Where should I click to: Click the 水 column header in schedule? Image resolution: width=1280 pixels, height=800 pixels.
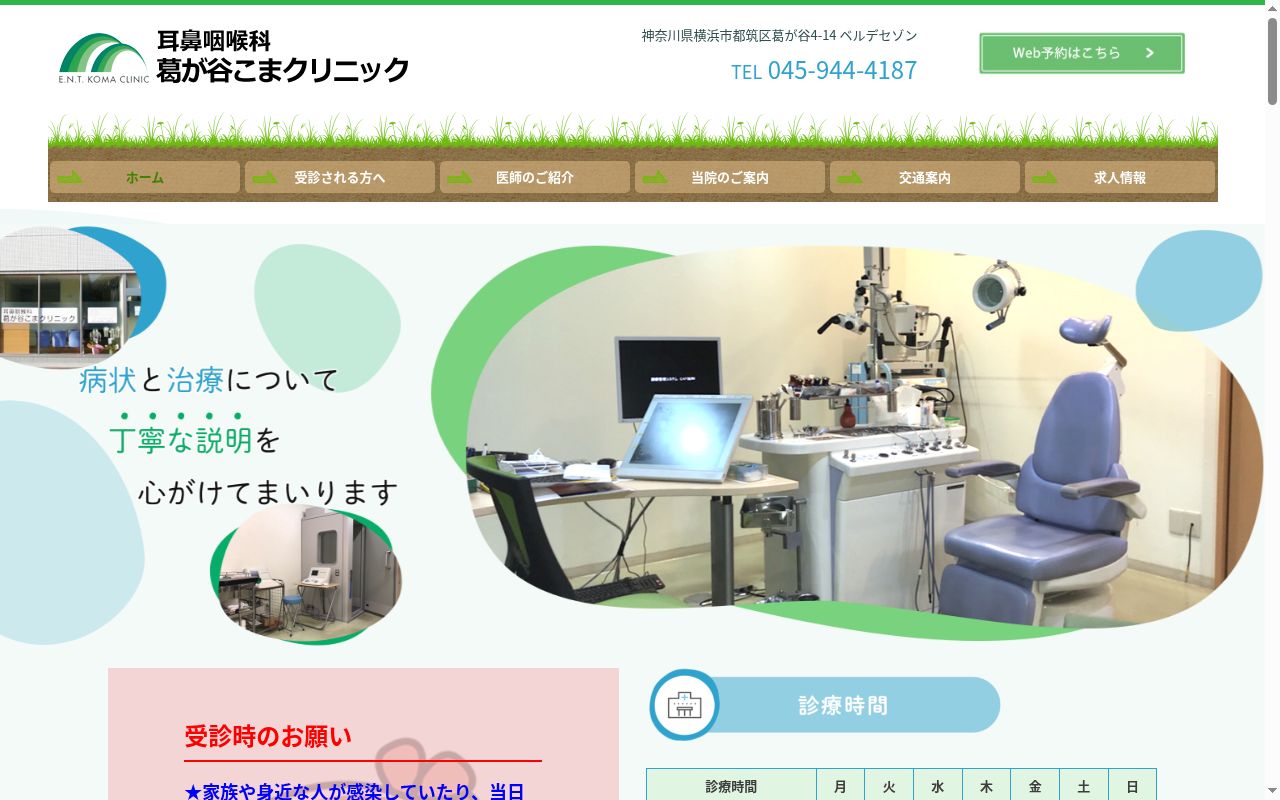coord(938,787)
